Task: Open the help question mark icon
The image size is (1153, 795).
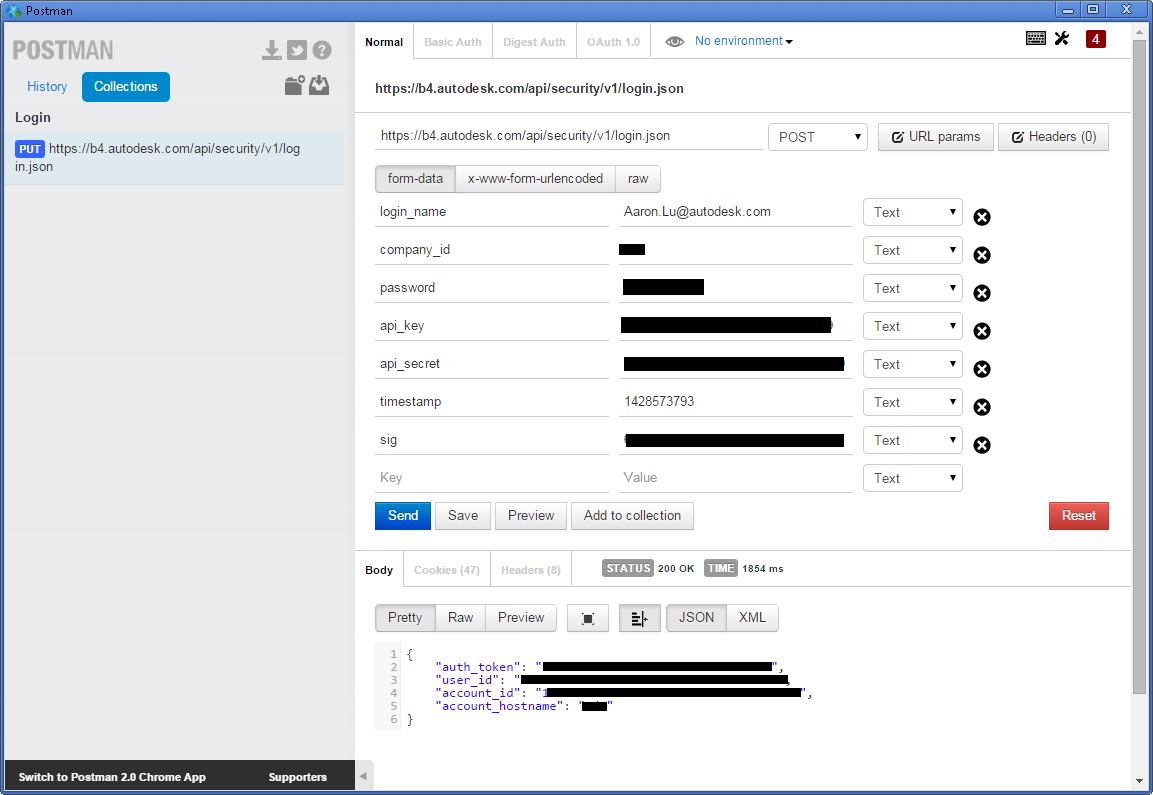Action: tap(322, 50)
